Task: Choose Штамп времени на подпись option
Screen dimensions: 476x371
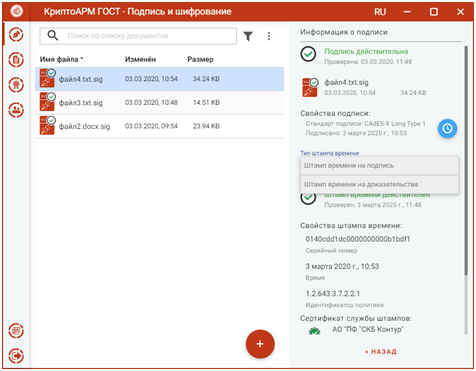Action: click(379, 166)
